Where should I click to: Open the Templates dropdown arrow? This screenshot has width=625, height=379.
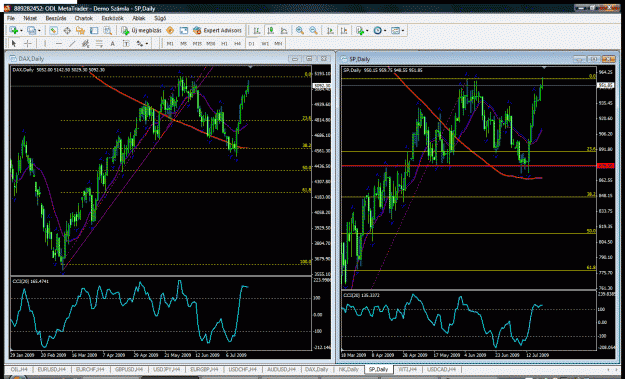[403, 31]
